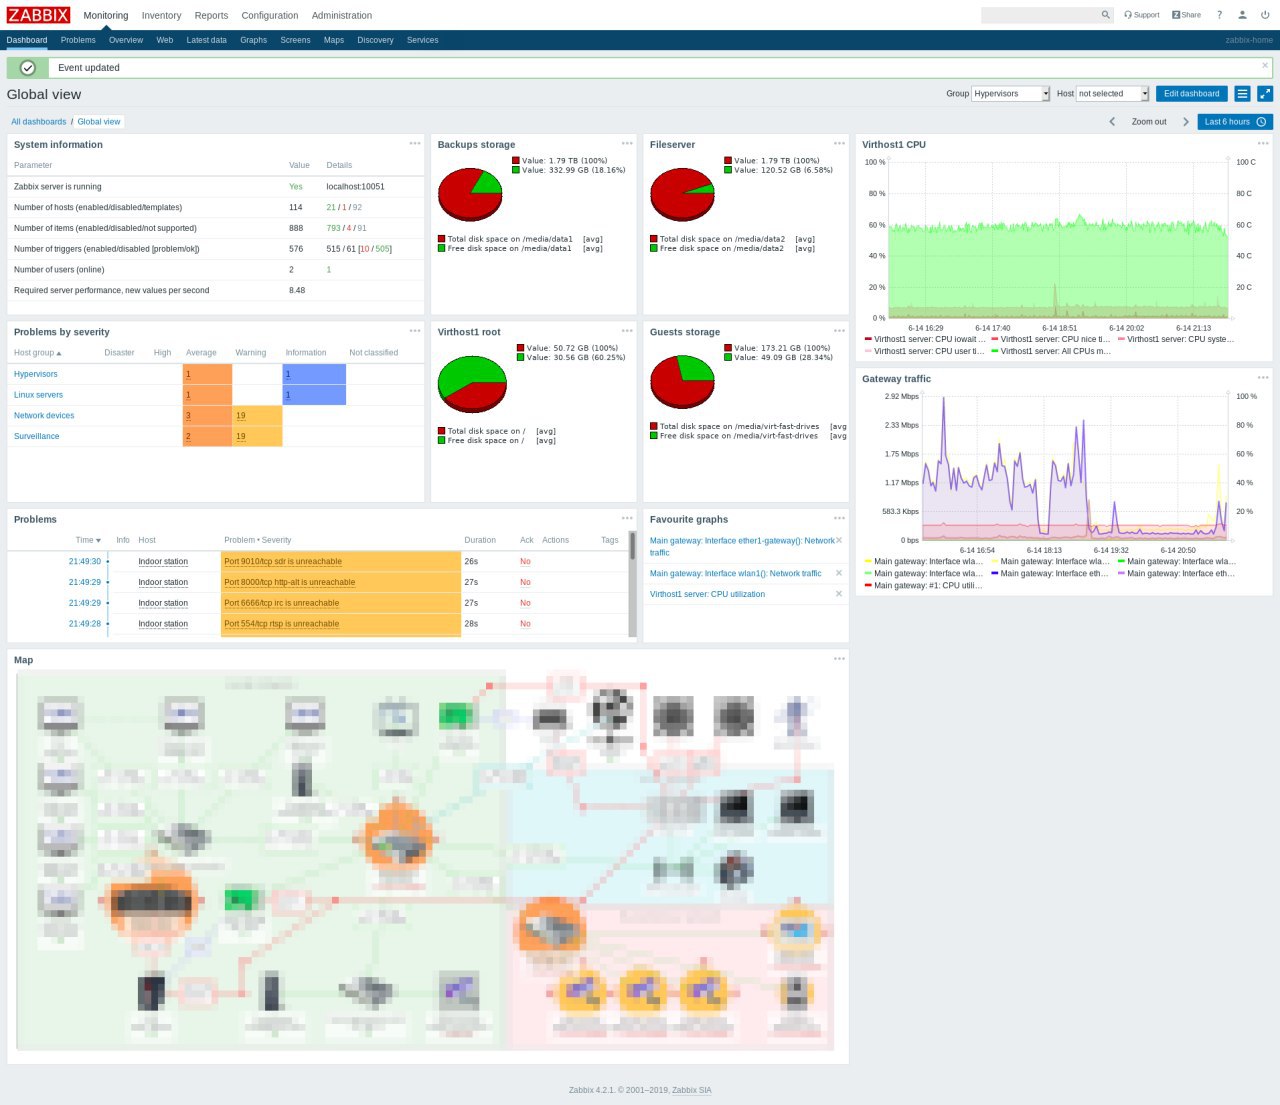1280x1105 pixels.
Task: Open the Administration menu
Action: [342, 16]
